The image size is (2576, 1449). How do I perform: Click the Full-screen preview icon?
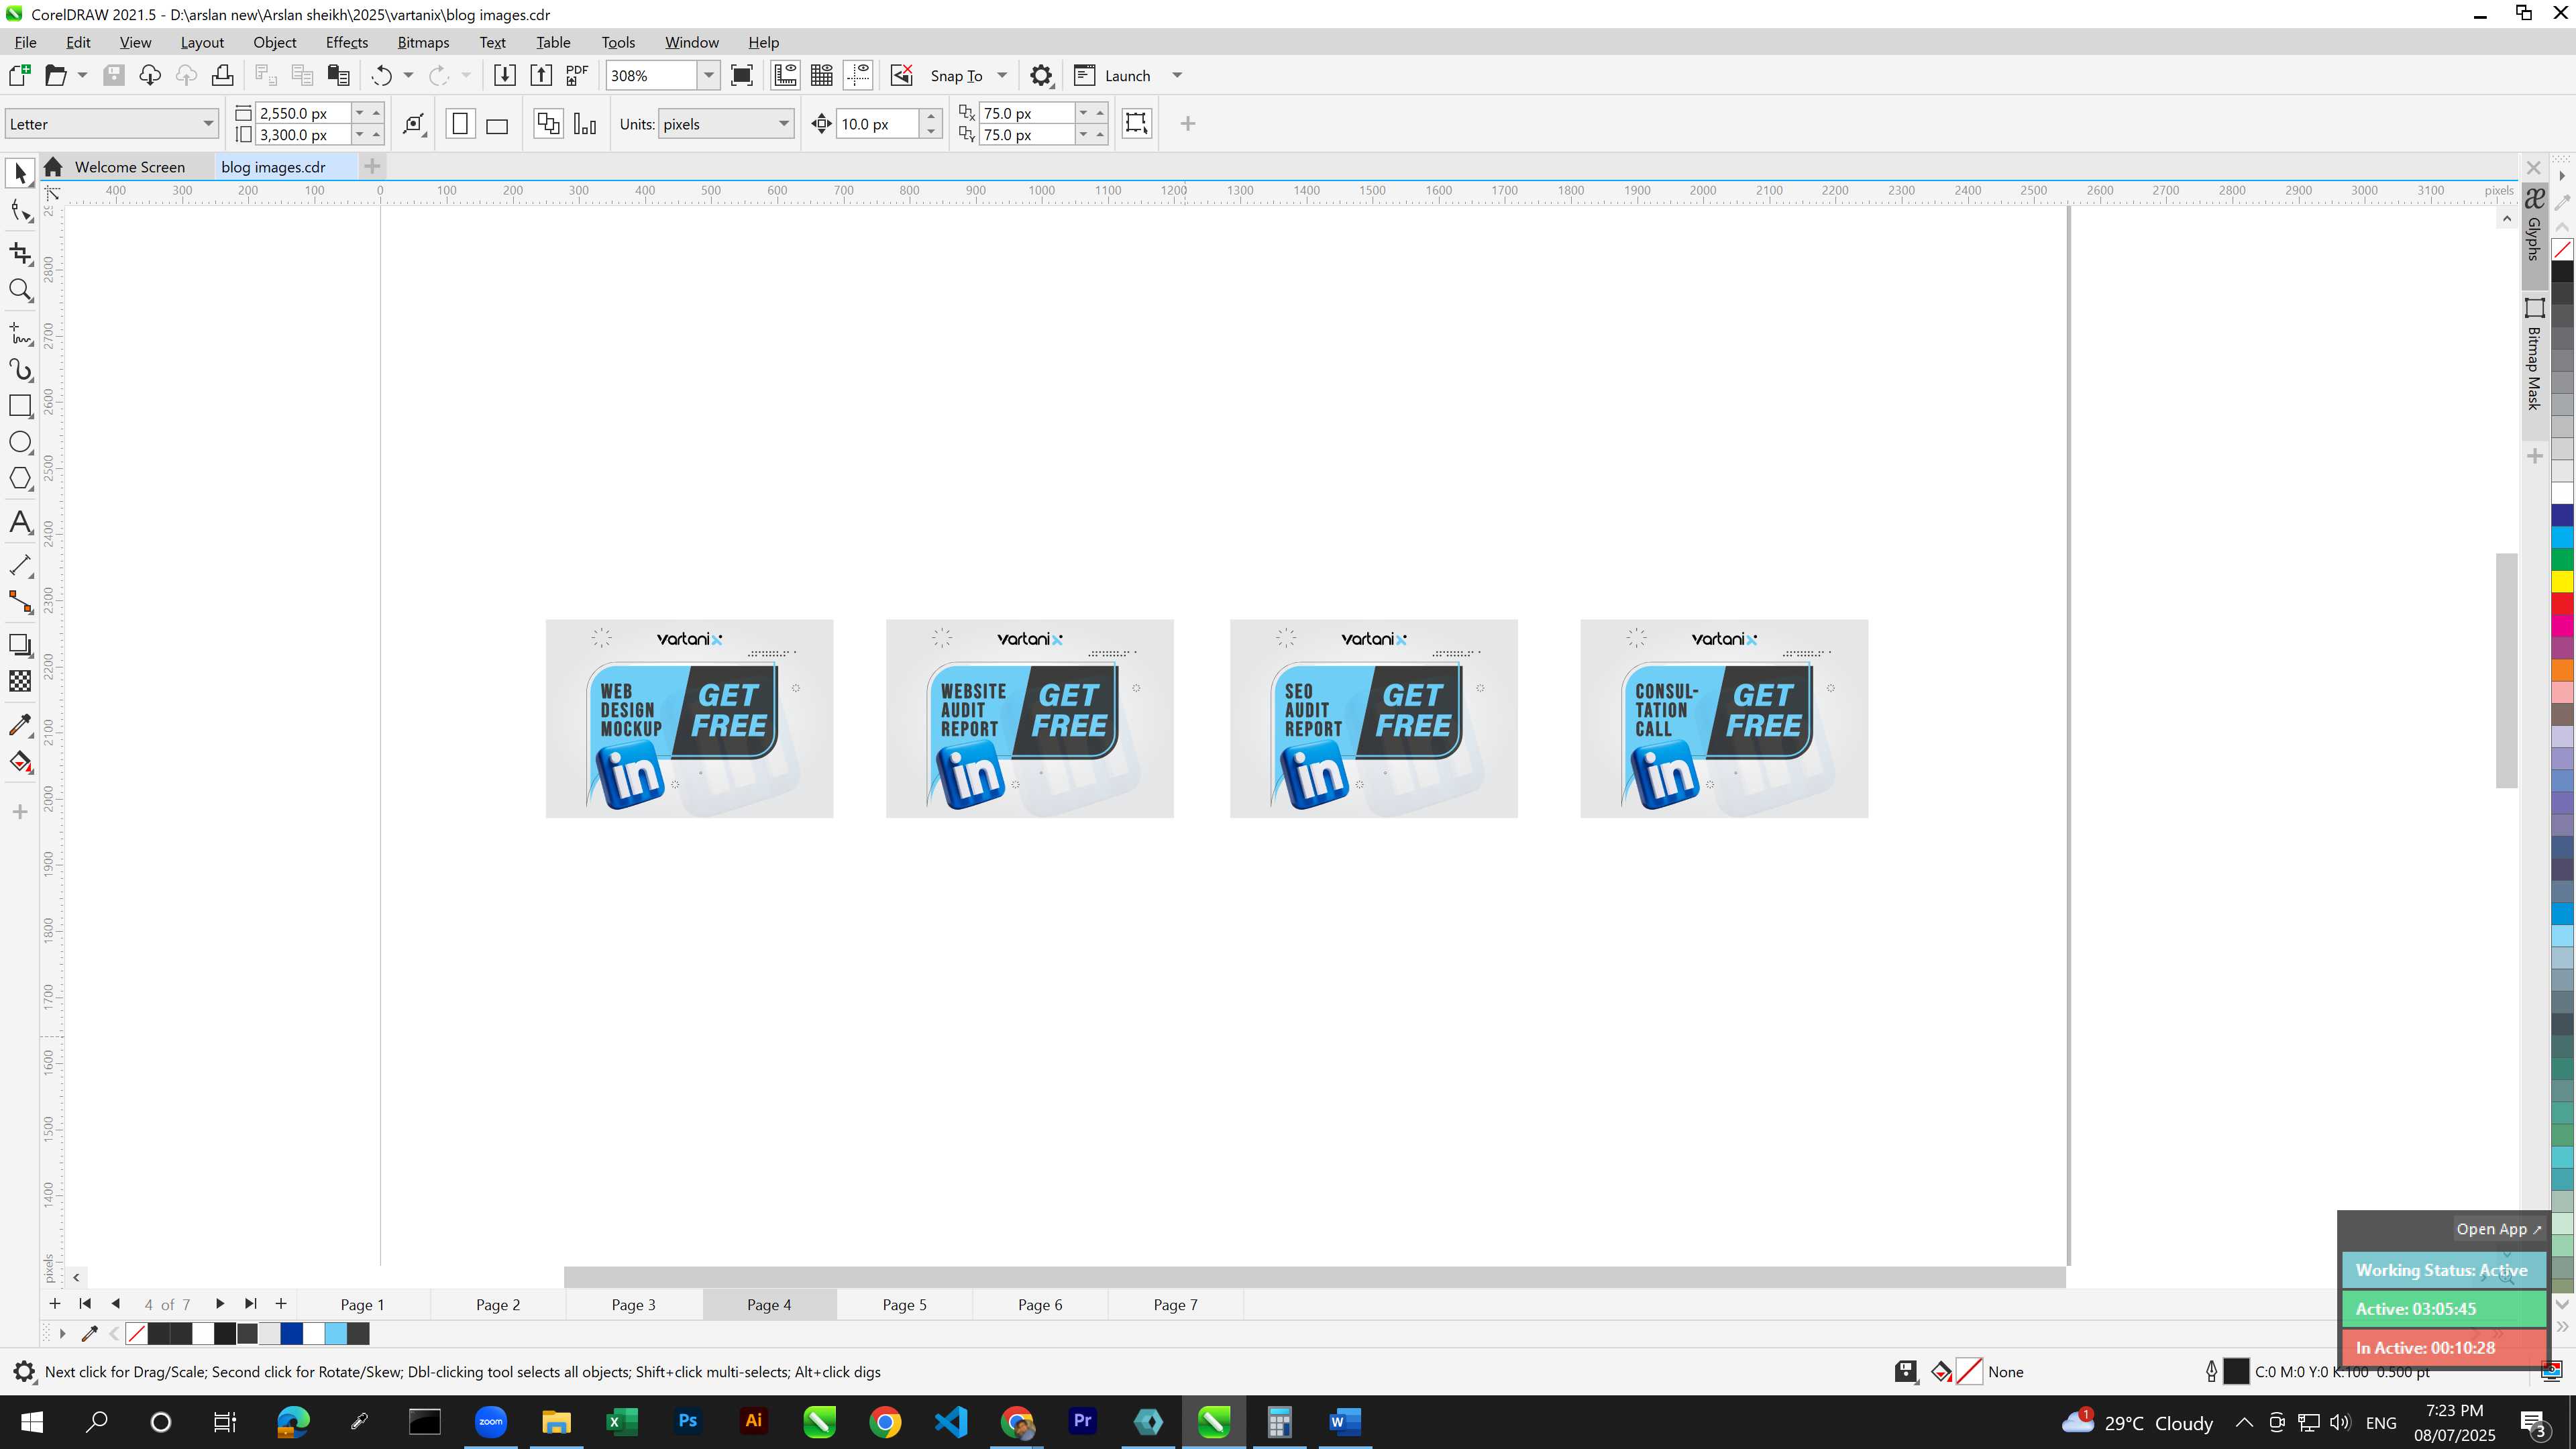point(742,75)
